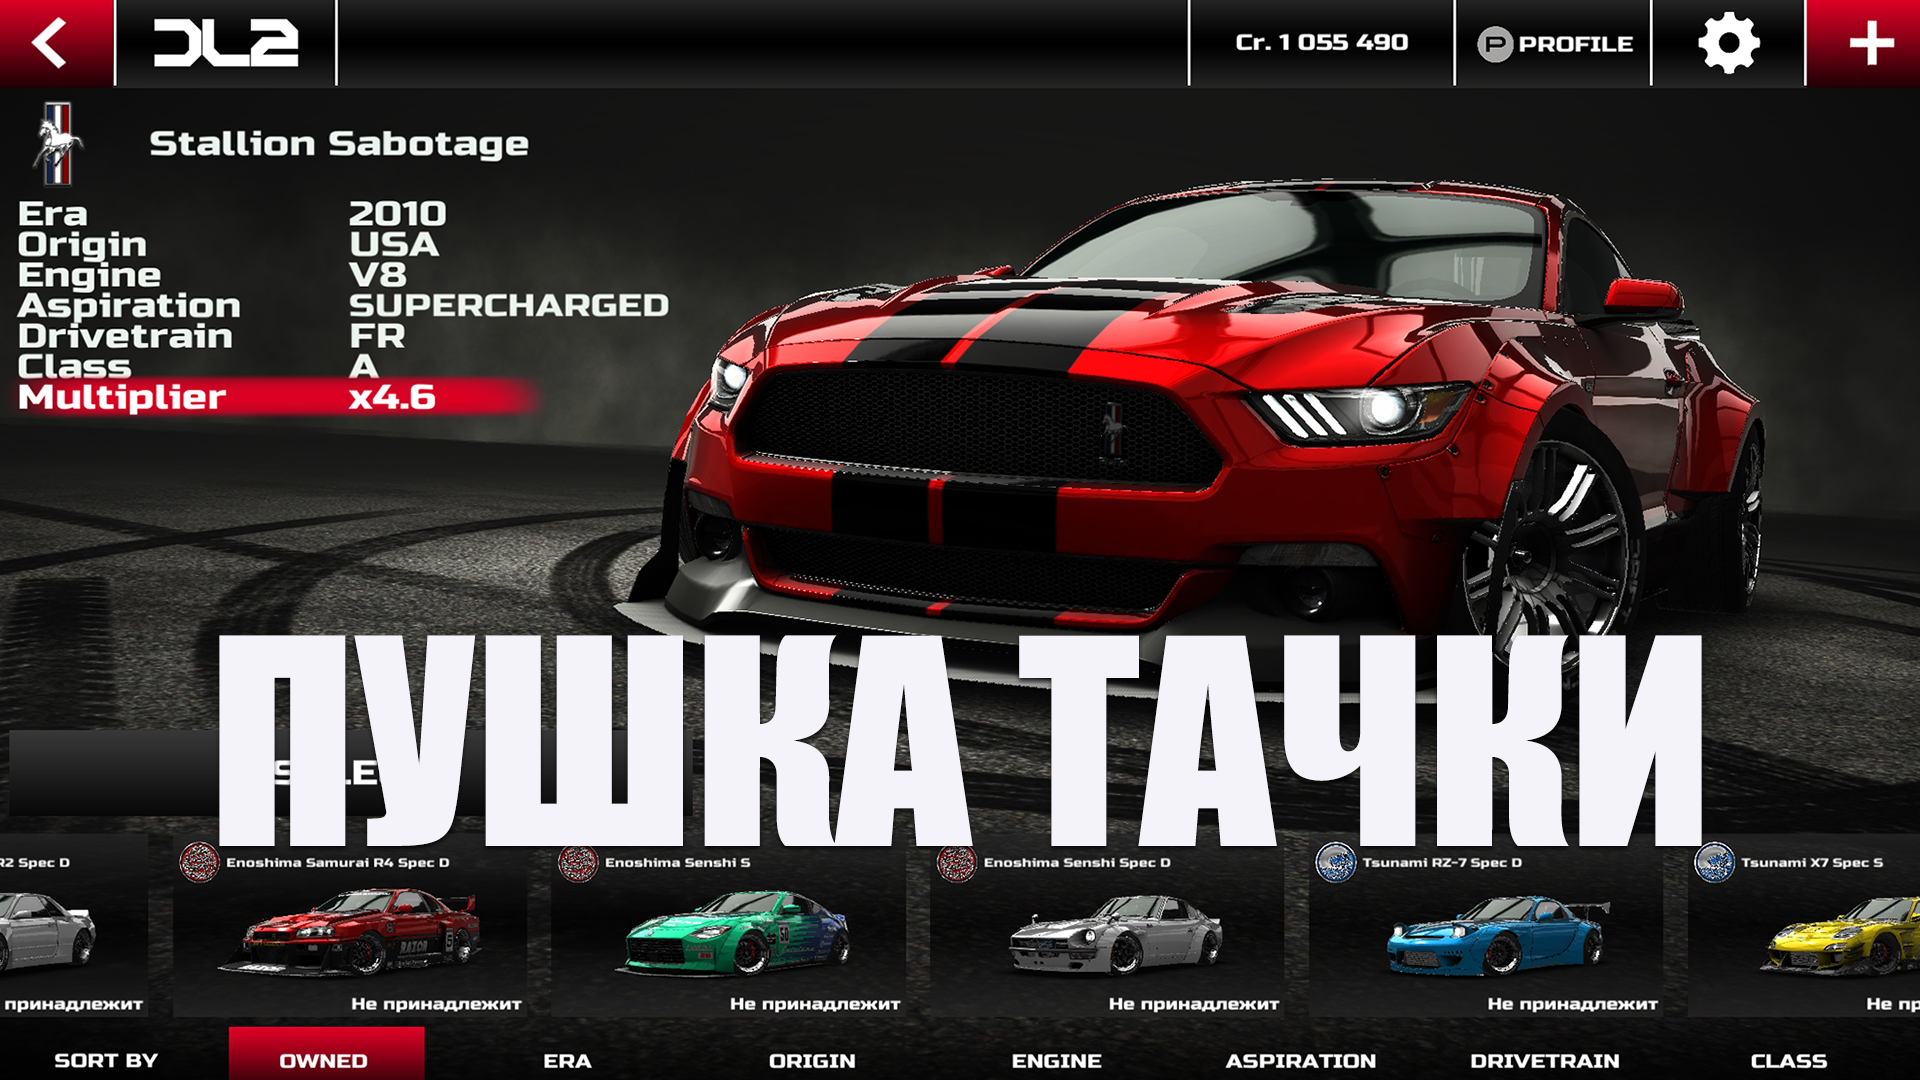The width and height of the screenshot is (1920, 1080).
Task: Open the ENGINE filter options
Action: [x=1056, y=1060]
